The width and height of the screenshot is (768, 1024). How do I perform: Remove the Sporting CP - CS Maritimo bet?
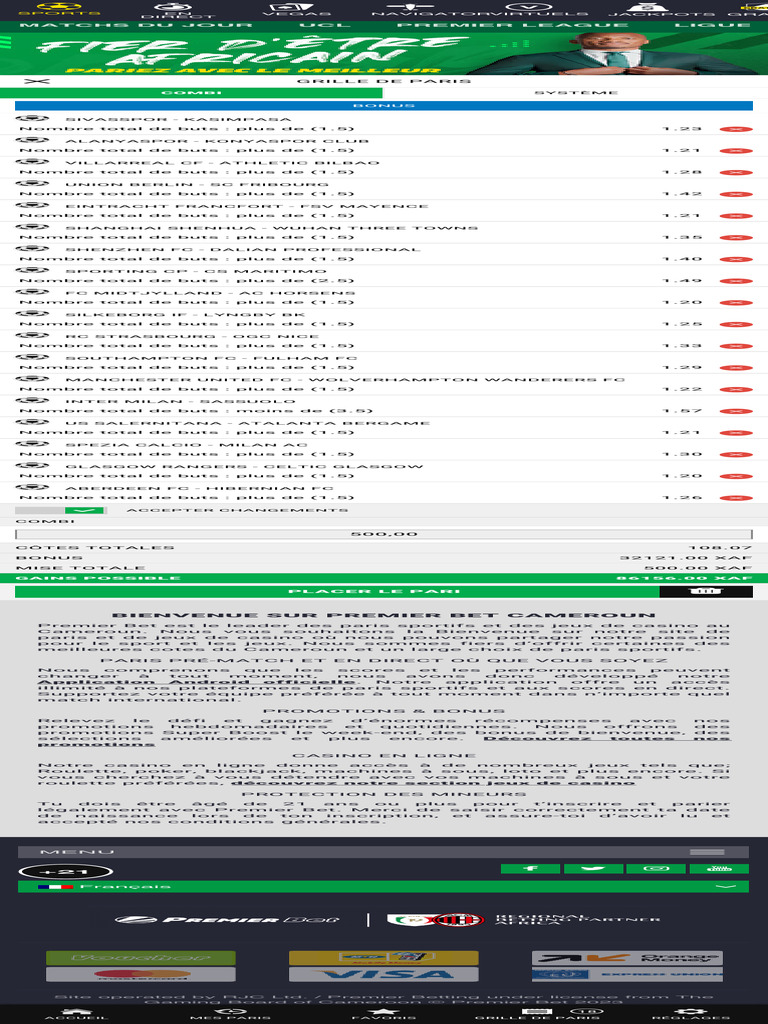pyautogui.click(x=736, y=281)
